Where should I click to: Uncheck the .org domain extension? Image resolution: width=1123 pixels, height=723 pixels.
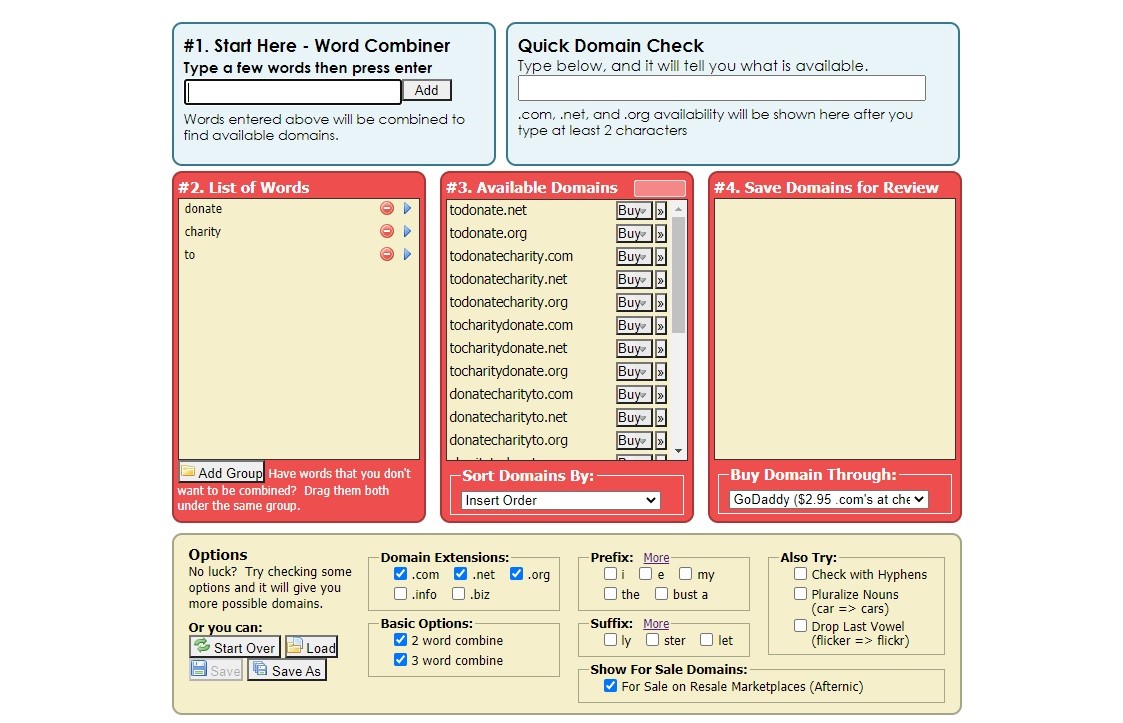tap(516, 574)
